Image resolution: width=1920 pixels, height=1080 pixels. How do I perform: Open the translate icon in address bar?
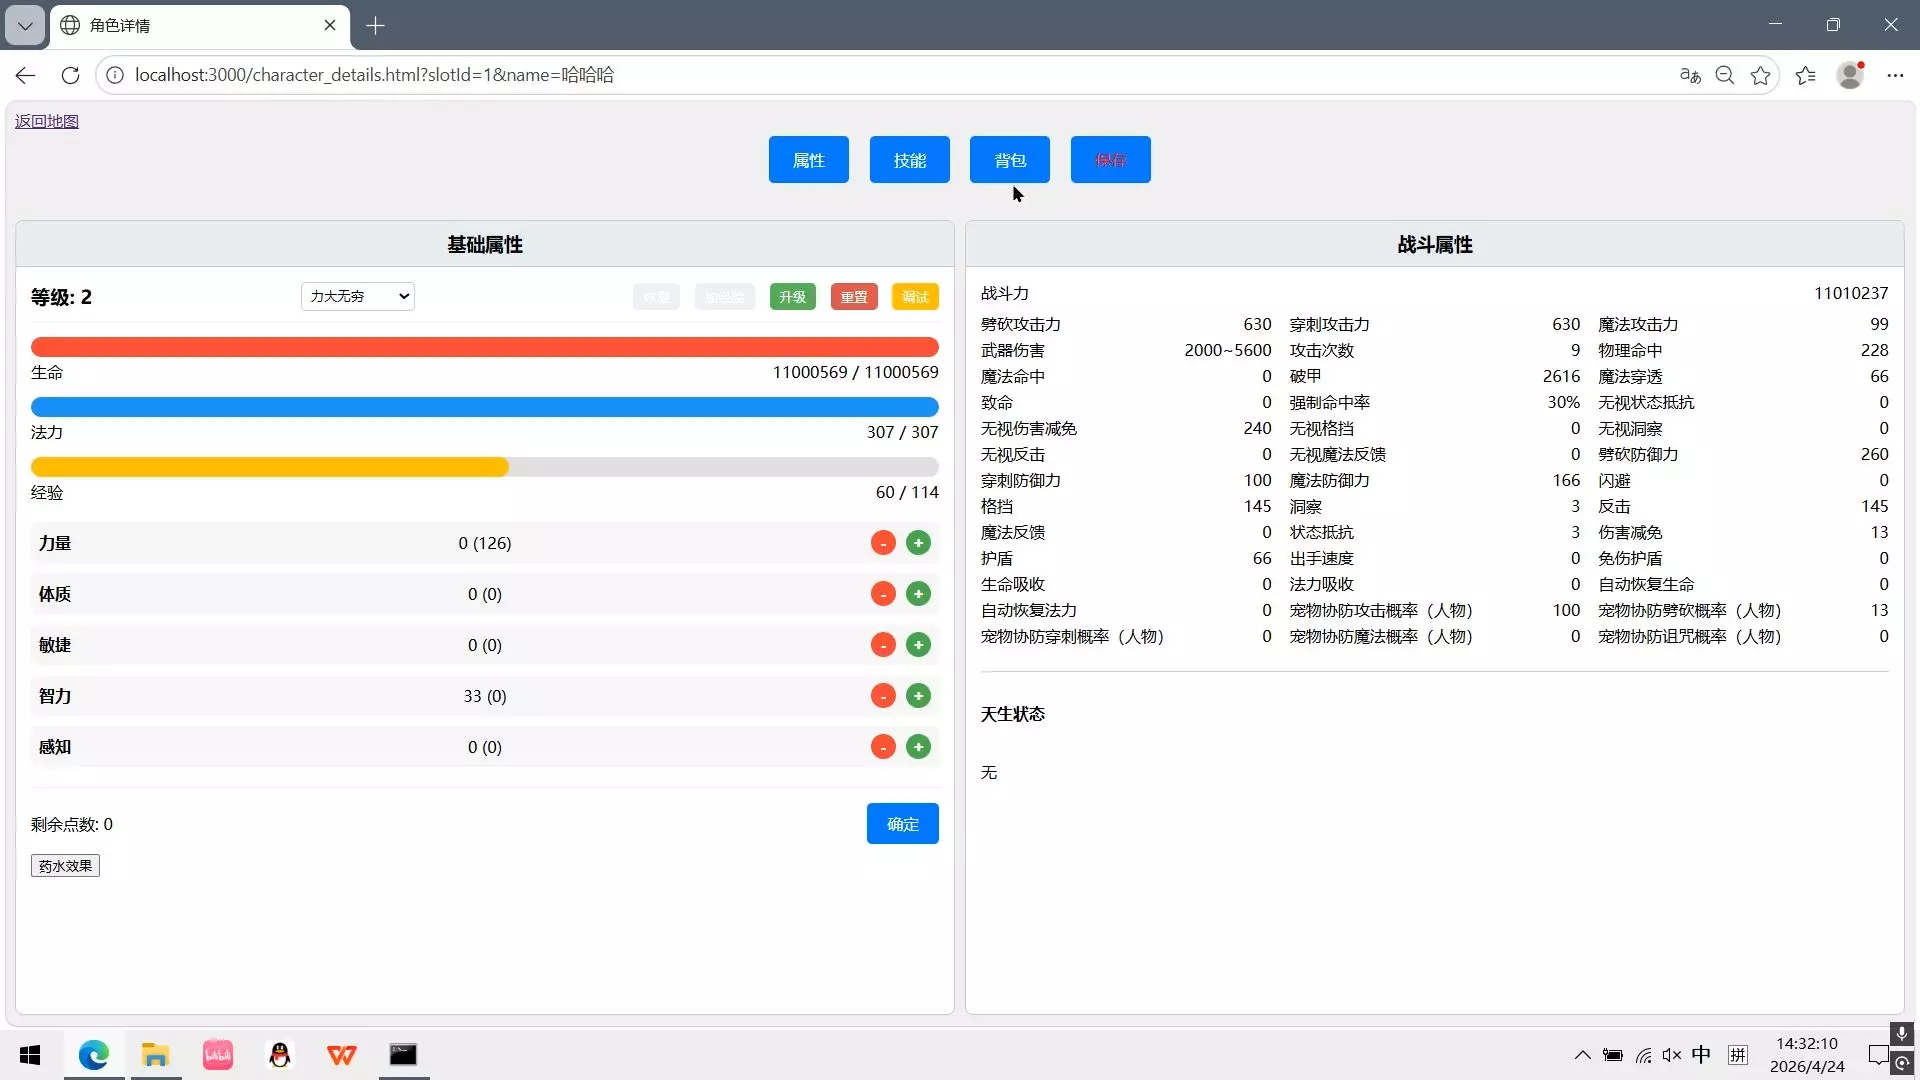1690,75
